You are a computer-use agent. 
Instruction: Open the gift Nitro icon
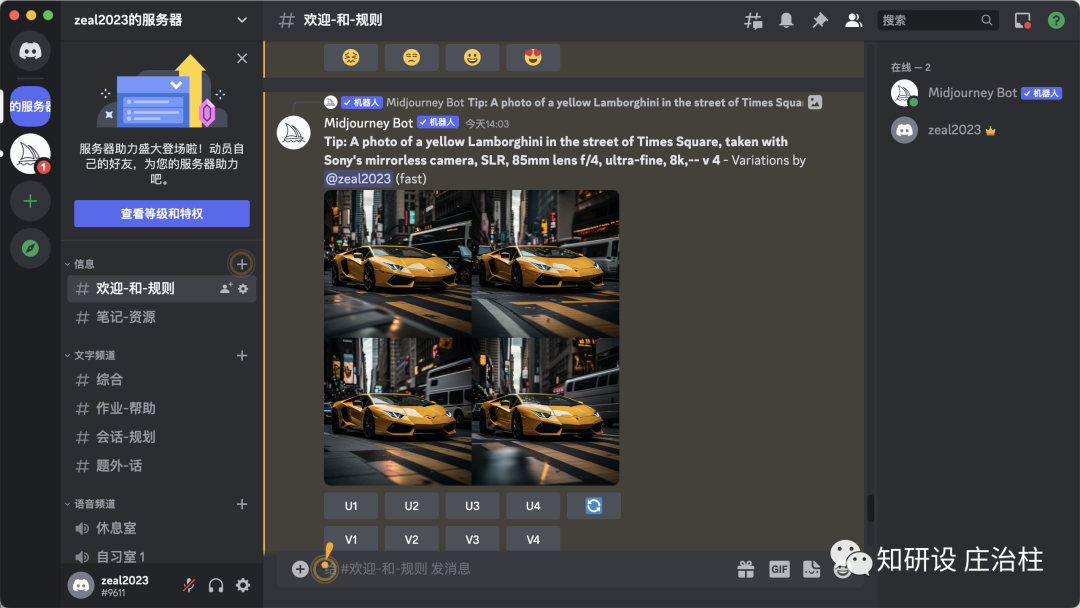coord(745,569)
